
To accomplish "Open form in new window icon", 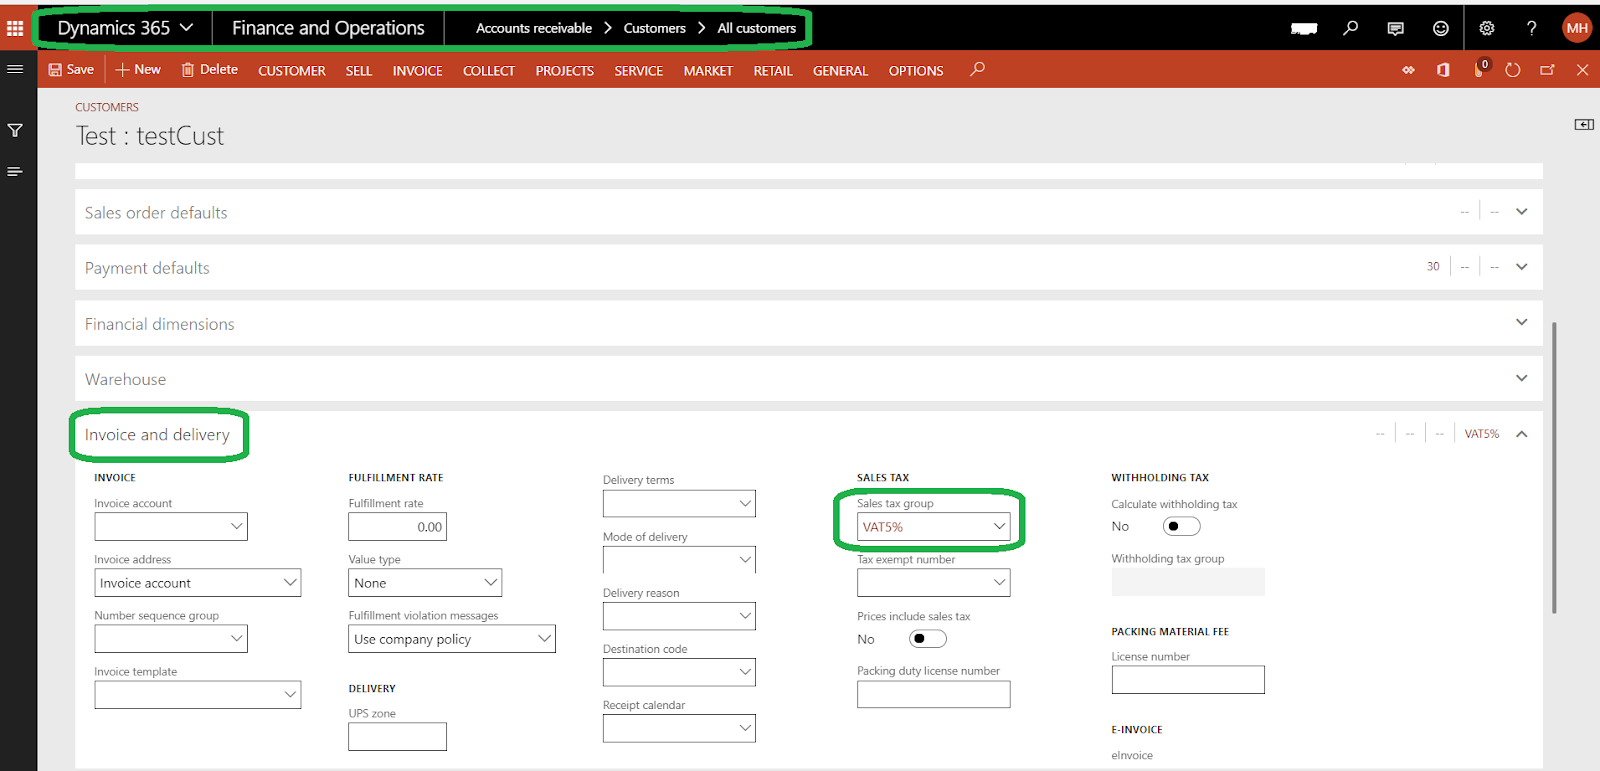I will click(x=1547, y=70).
